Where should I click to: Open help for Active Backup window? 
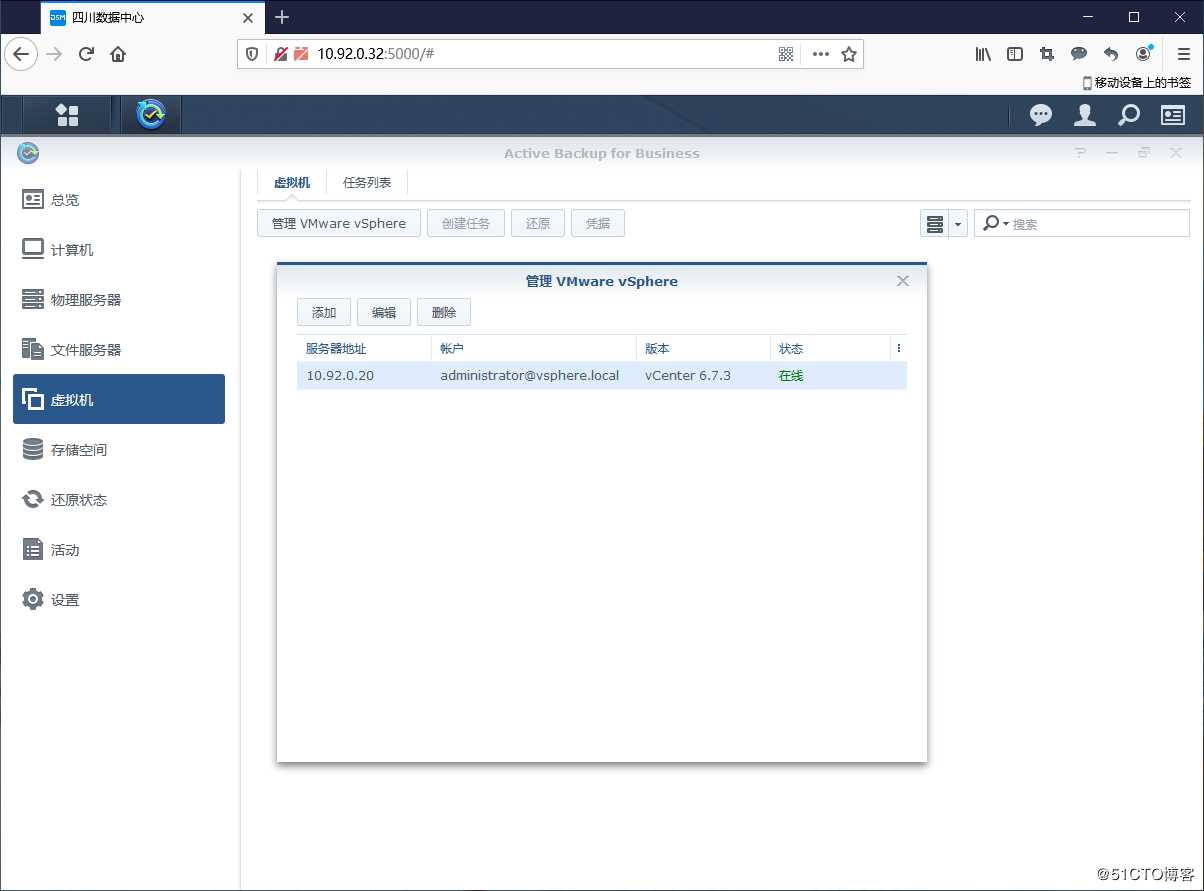click(x=1080, y=153)
